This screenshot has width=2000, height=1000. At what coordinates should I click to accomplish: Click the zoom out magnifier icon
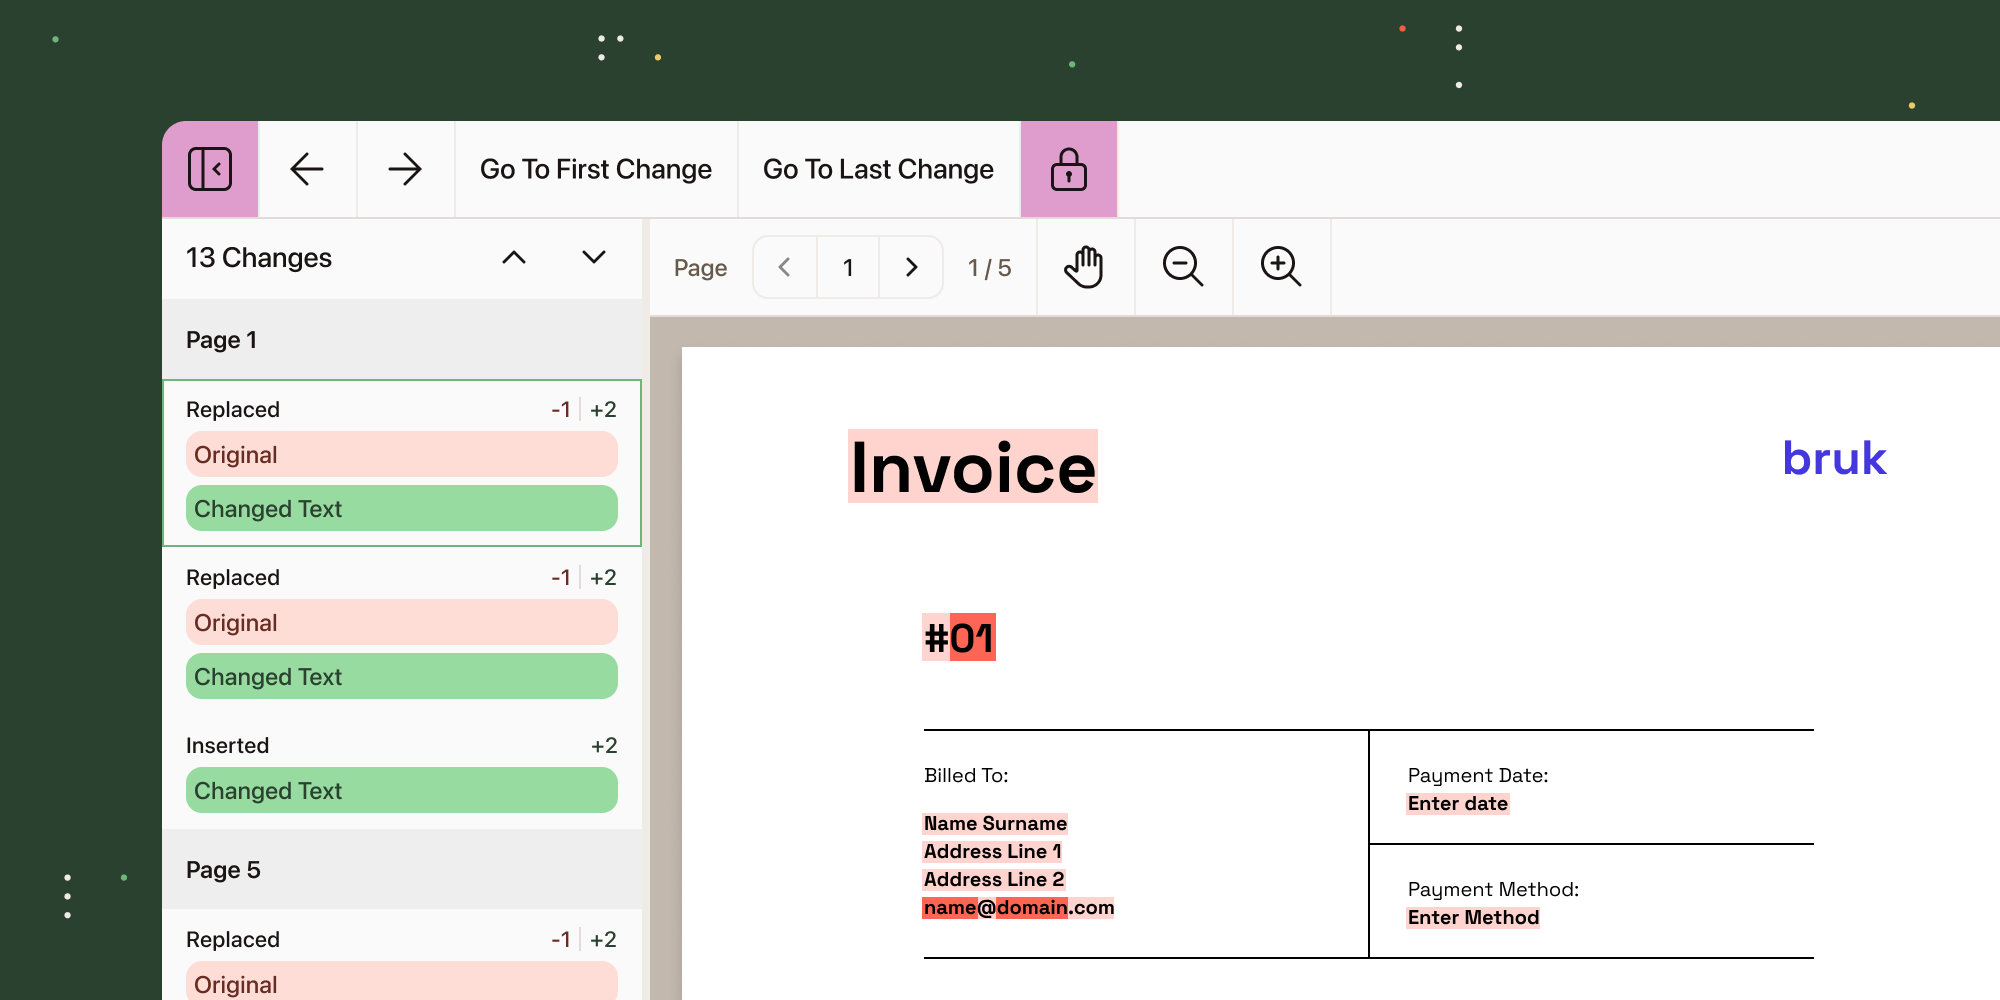point(1183,267)
